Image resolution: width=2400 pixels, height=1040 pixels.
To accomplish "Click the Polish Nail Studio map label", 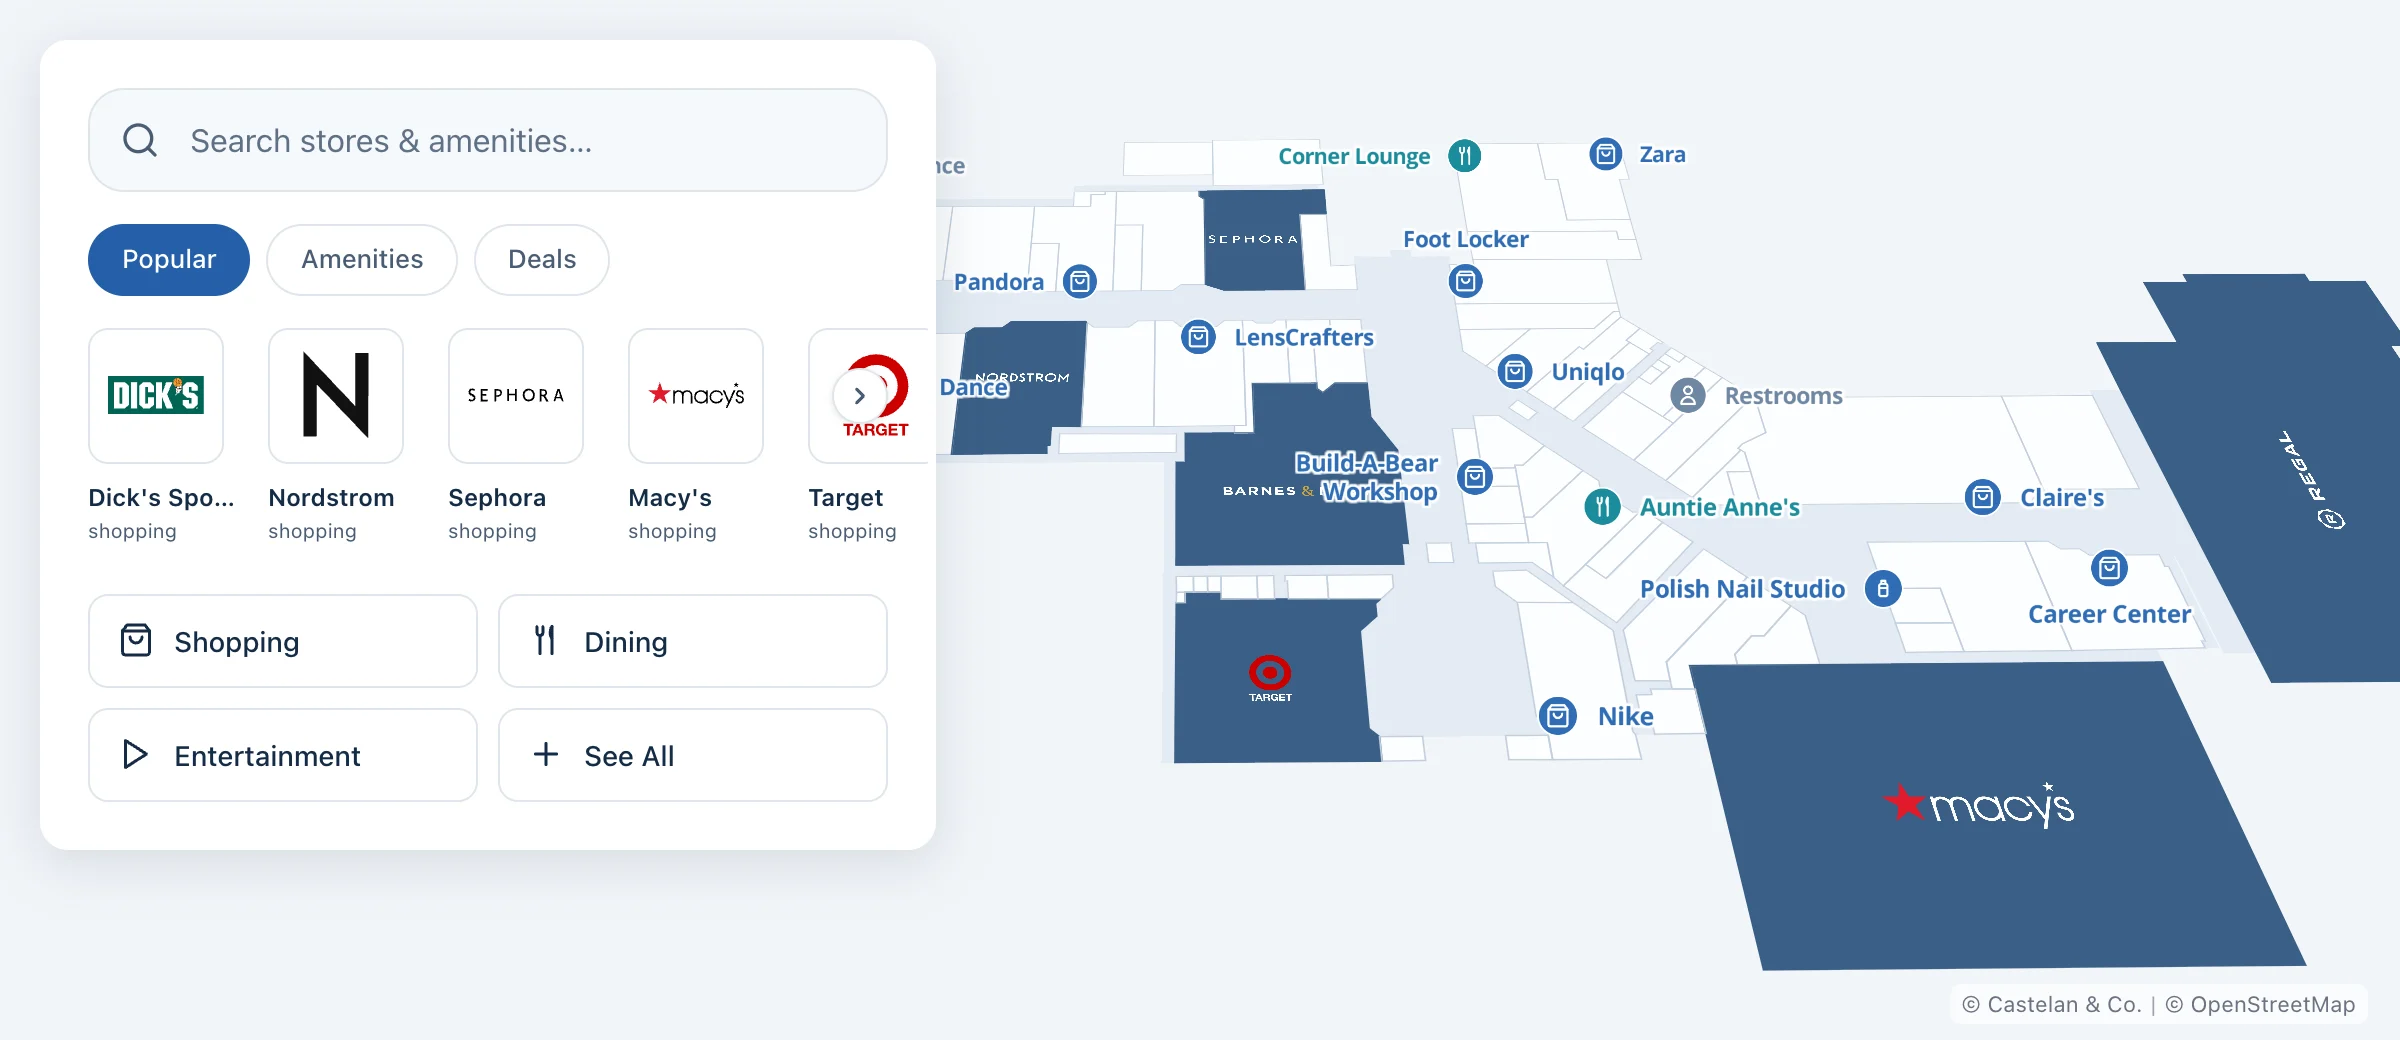I will (x=1742, y=589).
